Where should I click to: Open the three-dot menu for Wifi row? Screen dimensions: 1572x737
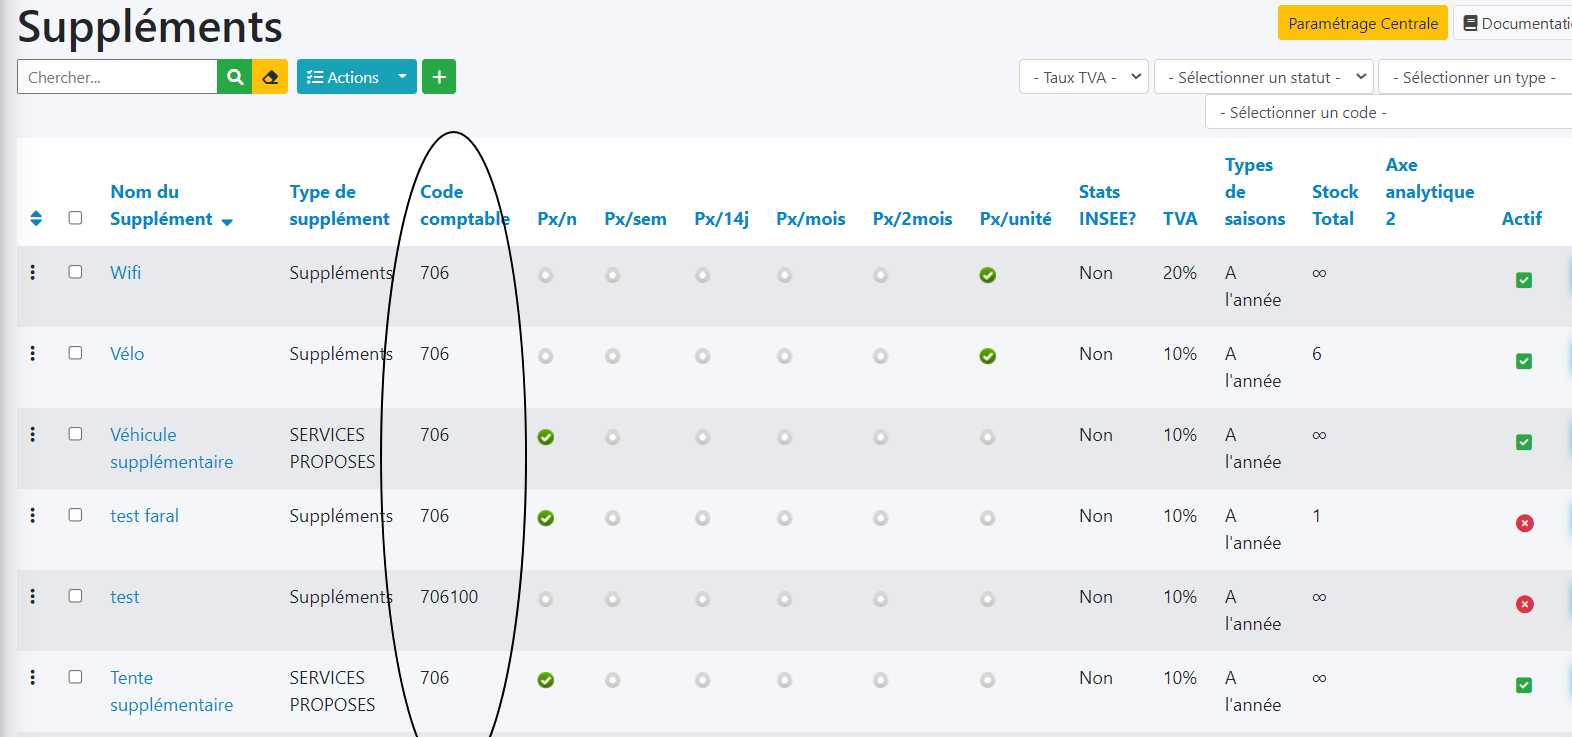coord(33,272)
